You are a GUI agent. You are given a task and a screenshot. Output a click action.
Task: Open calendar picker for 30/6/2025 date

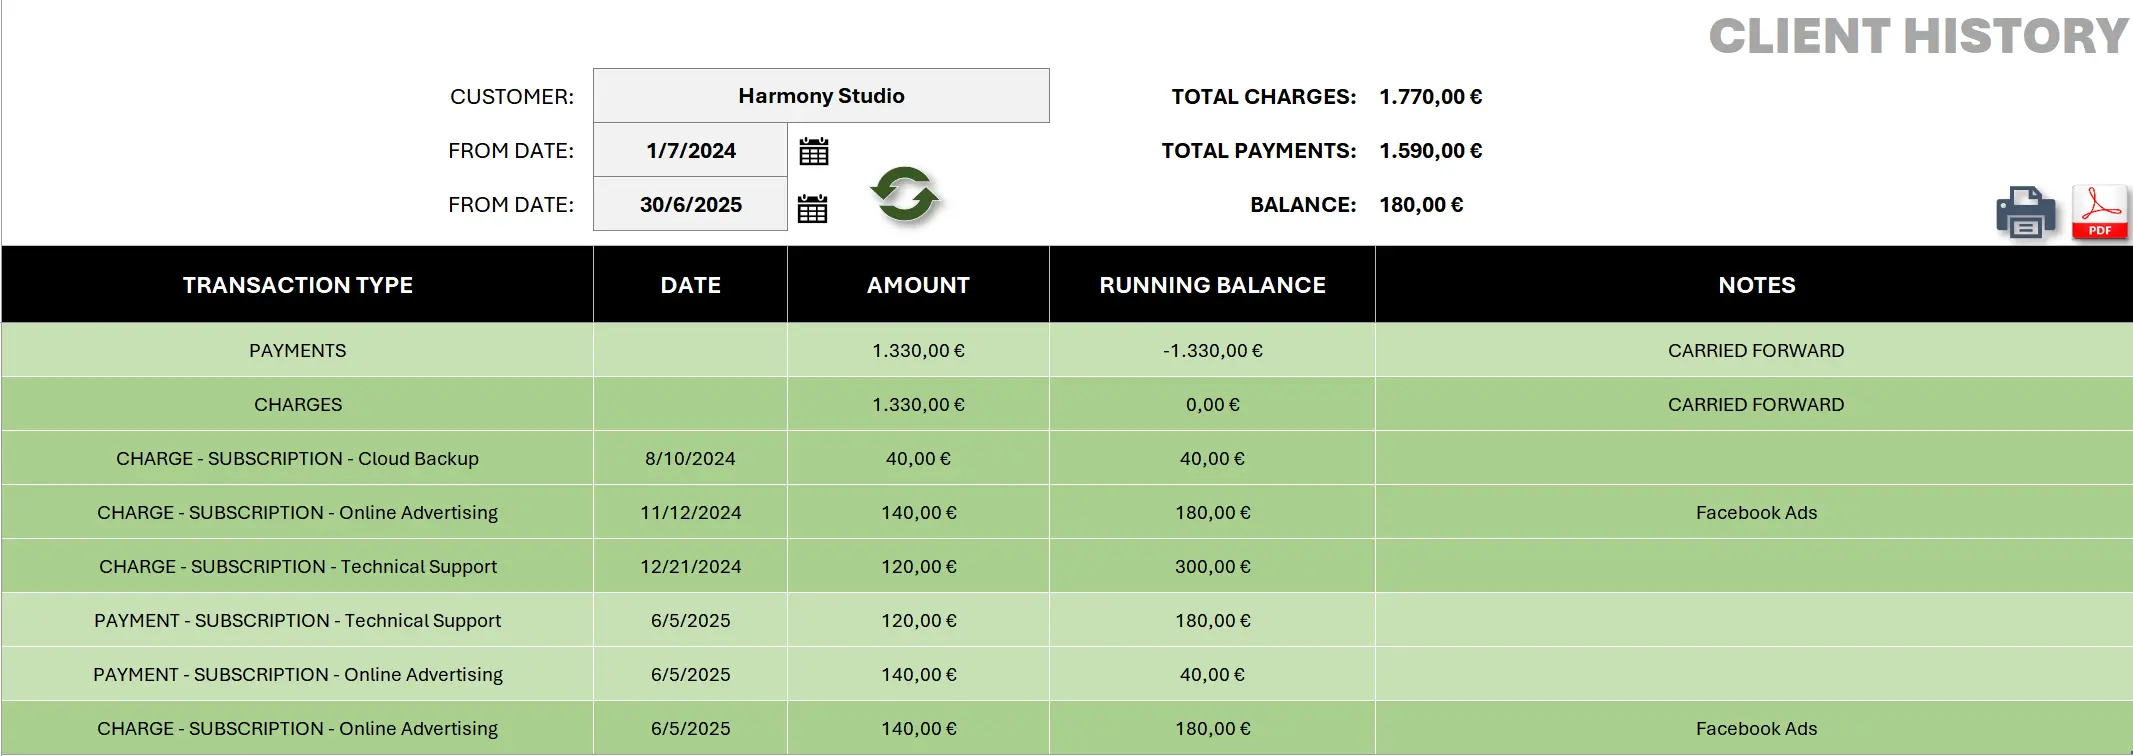(812, 209)
